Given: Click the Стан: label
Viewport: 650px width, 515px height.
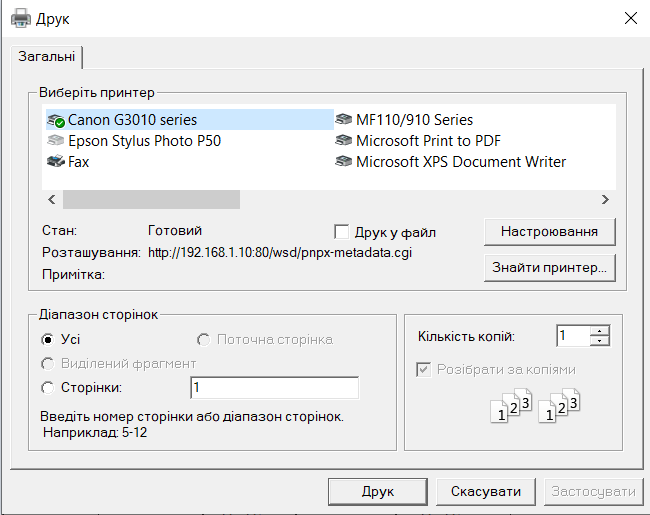Looking at the screenshot, I should (59, 230).
